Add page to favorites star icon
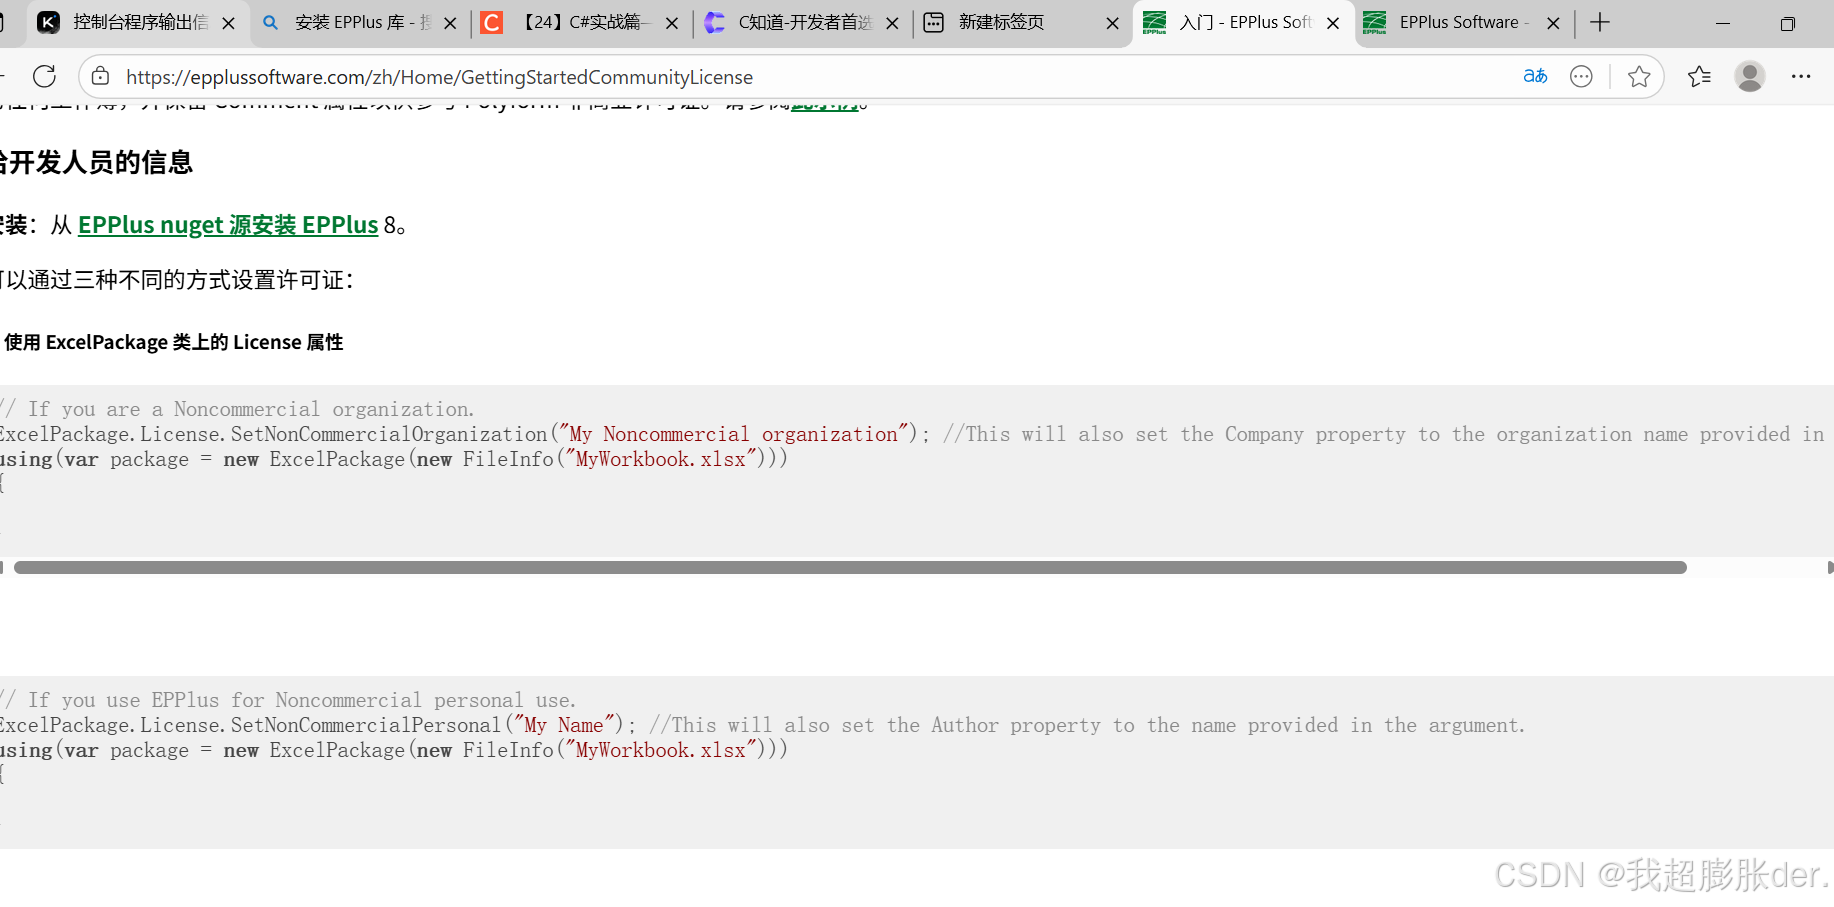 (1639, 76)
